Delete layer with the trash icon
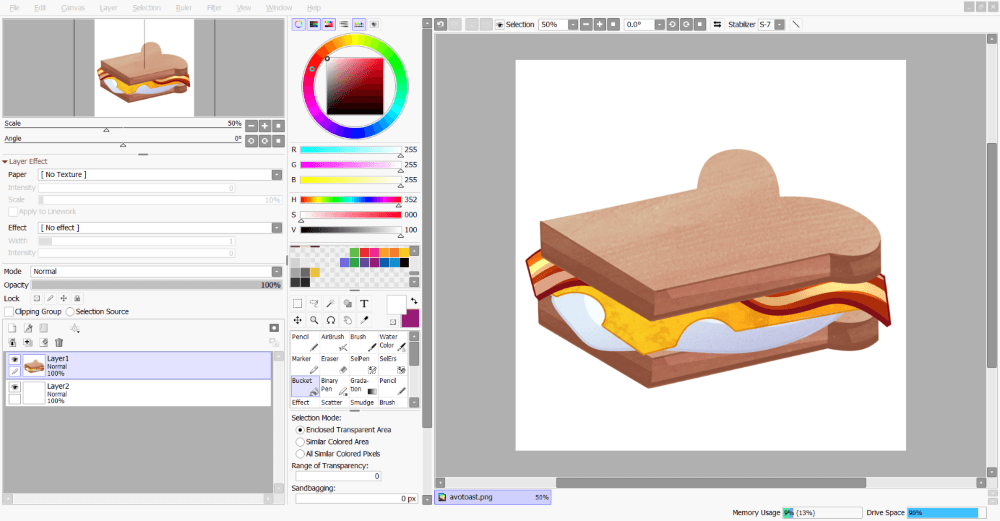The height and width of the screenshot is (521, 1000). (x=59, y=342)
